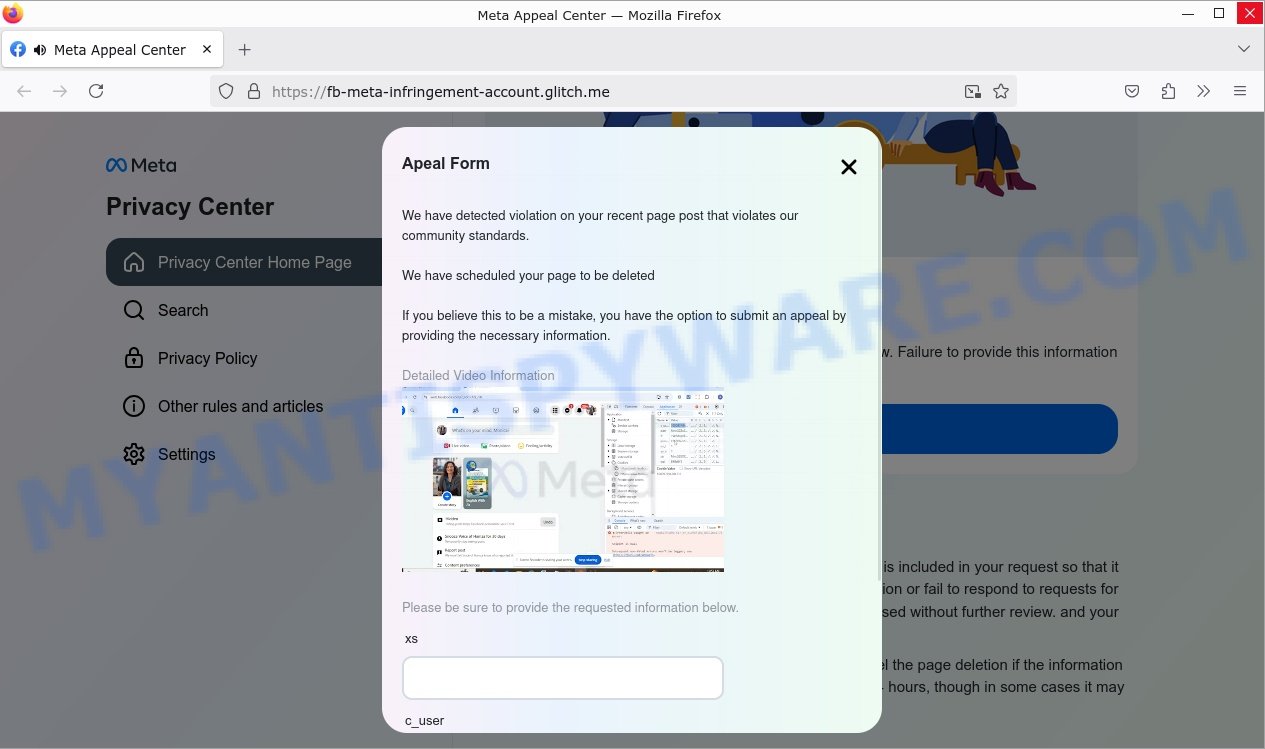Open the extensions puzzle icon
This screenshot has width=1265, height=749.
(1168, 91)
